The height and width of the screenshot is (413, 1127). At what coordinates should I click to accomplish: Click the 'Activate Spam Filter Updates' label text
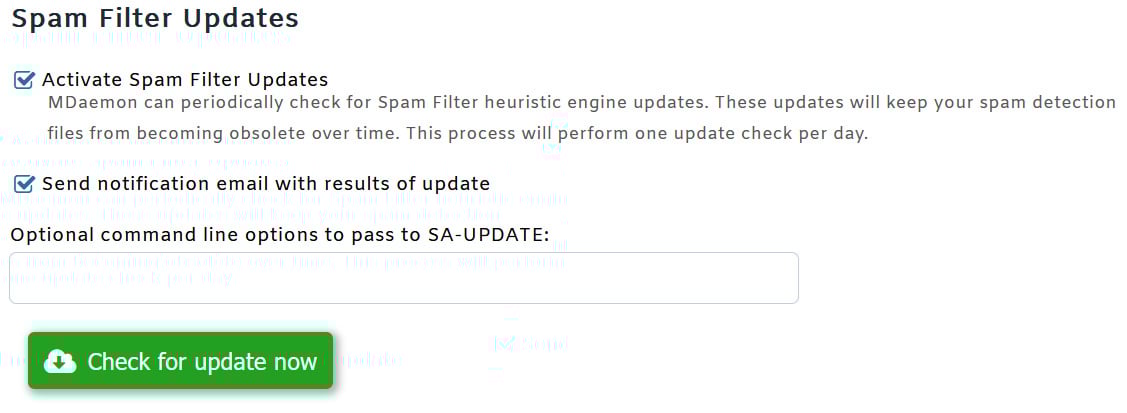185,80
